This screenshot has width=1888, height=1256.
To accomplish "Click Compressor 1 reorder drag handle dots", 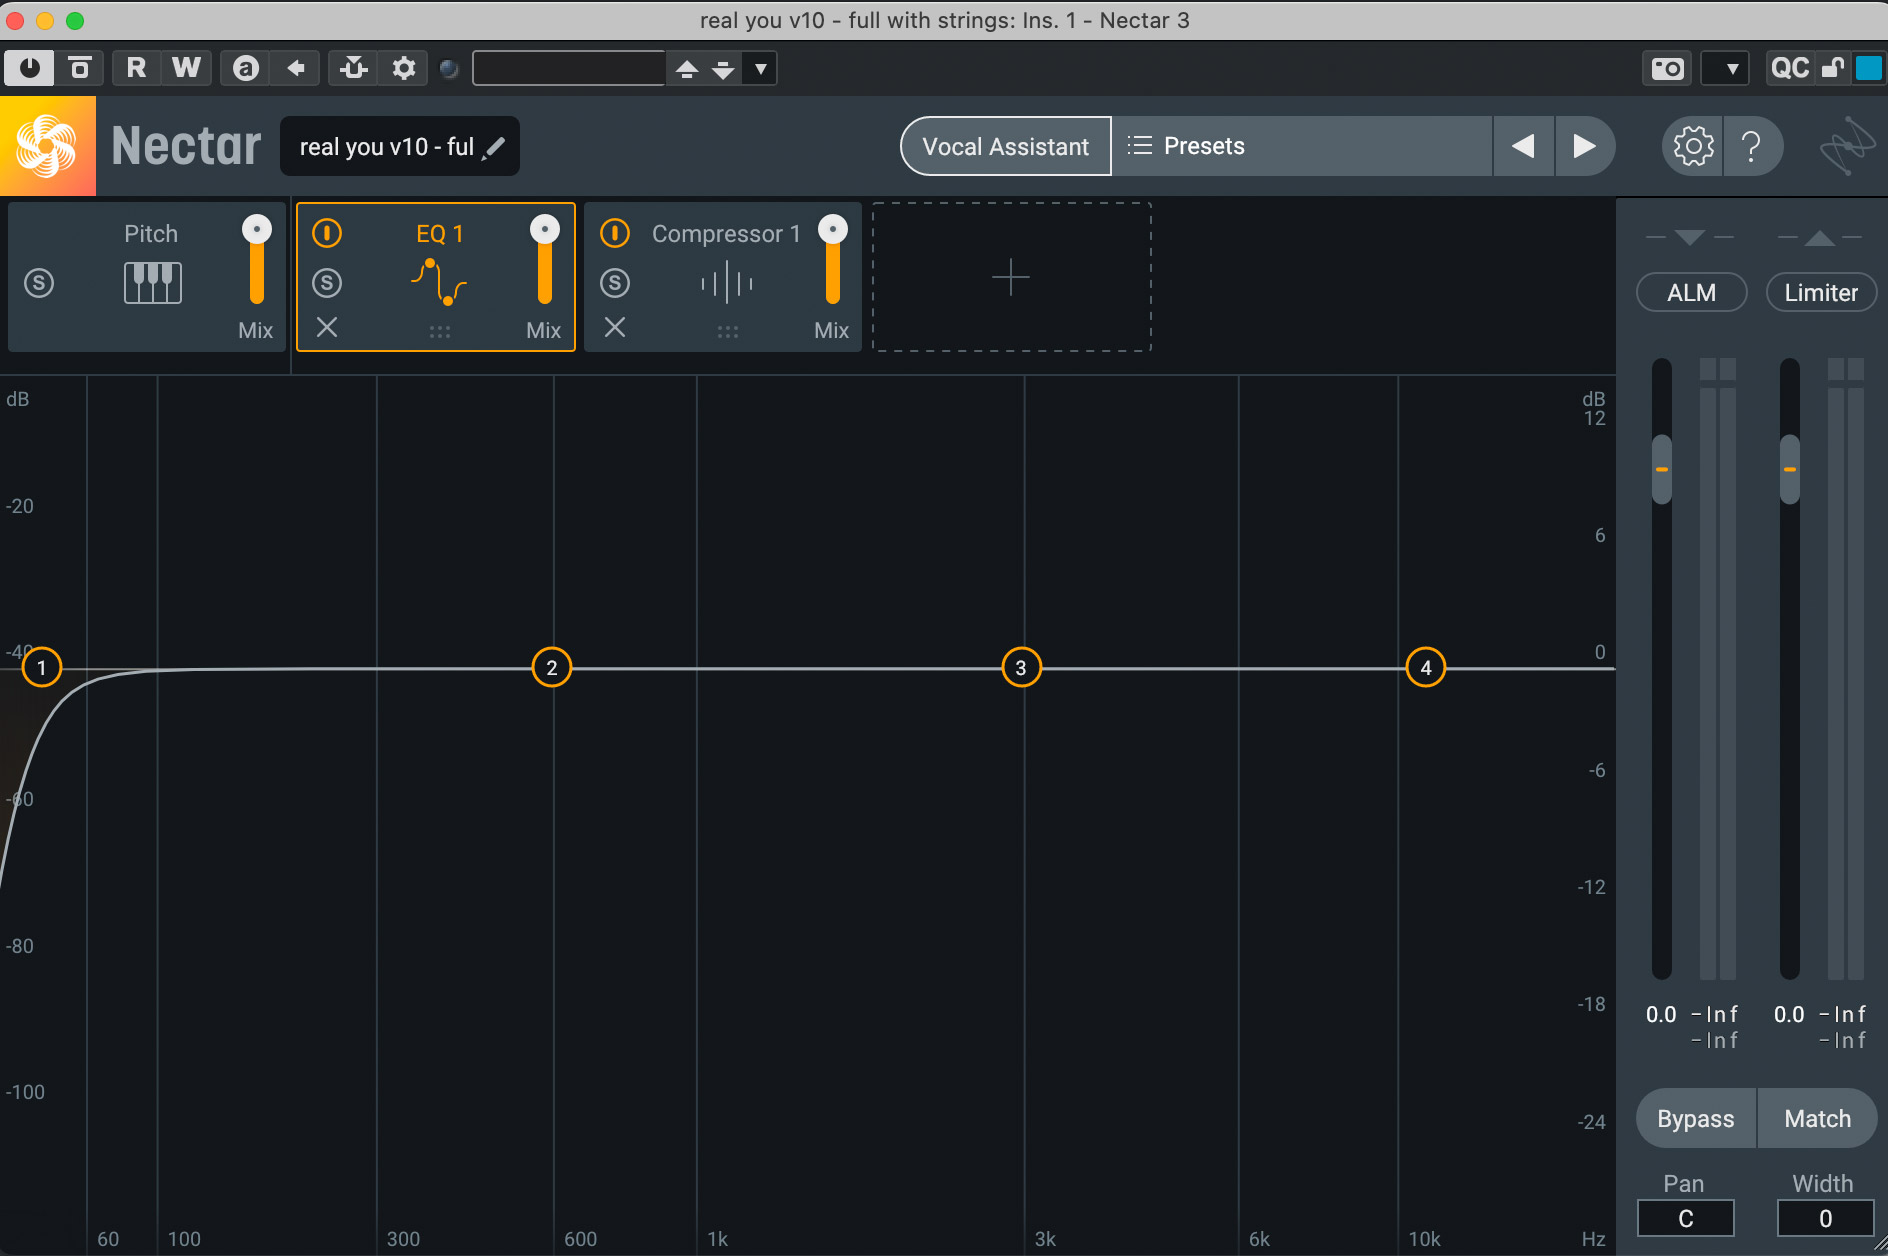I will pos(728,331).
